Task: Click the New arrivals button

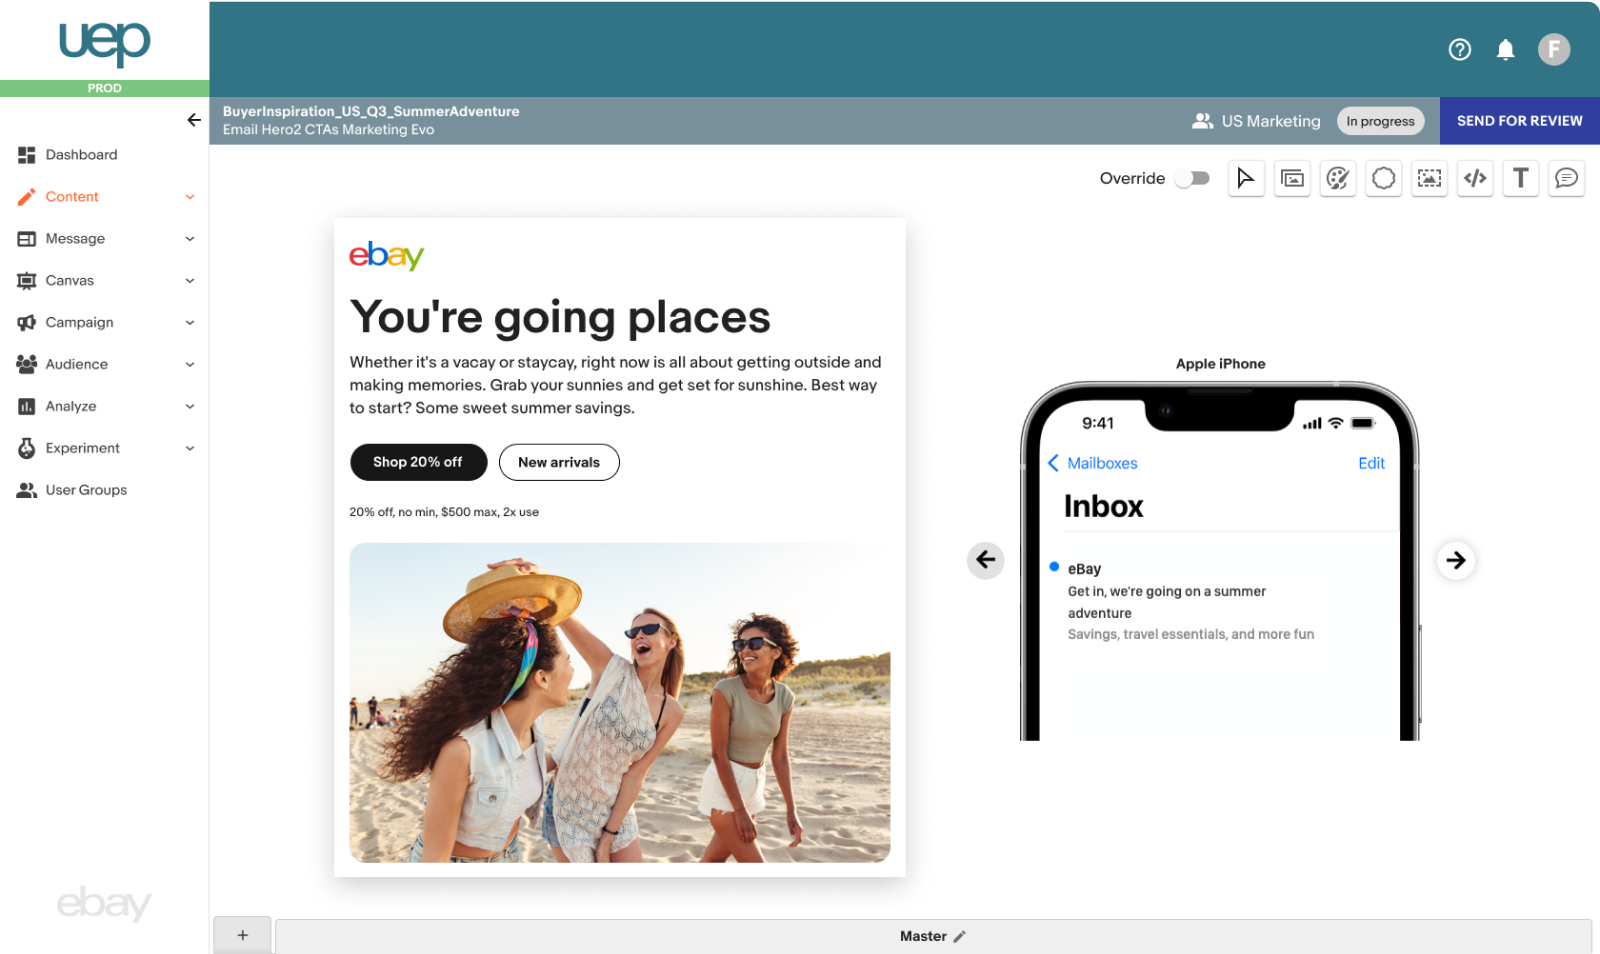Action: (559, 462)
